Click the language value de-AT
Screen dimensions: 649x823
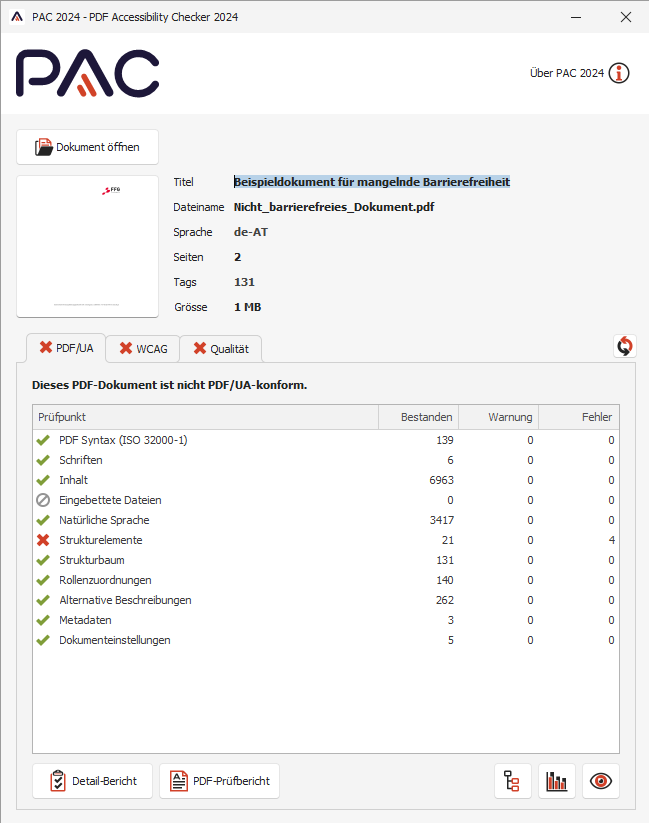click(x=250, y=232)
